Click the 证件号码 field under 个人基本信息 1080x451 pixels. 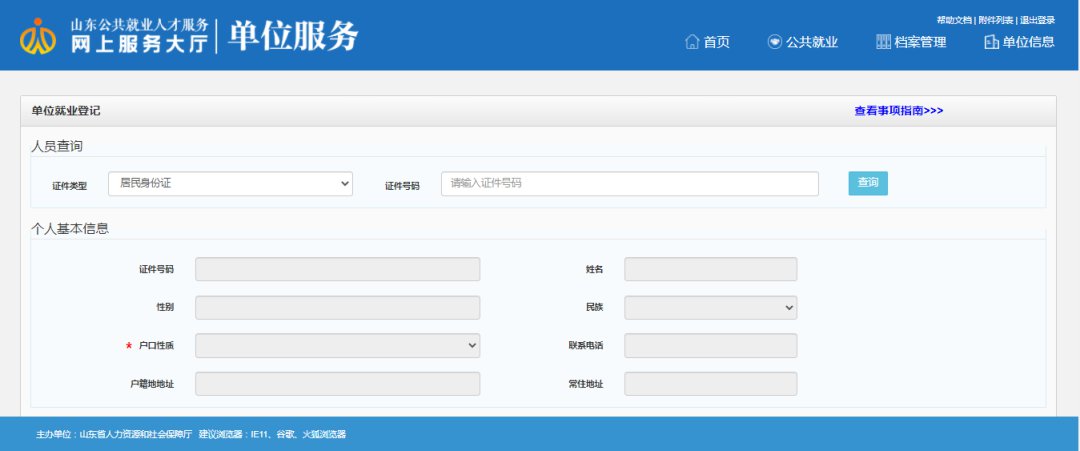[x=337, y=269]
